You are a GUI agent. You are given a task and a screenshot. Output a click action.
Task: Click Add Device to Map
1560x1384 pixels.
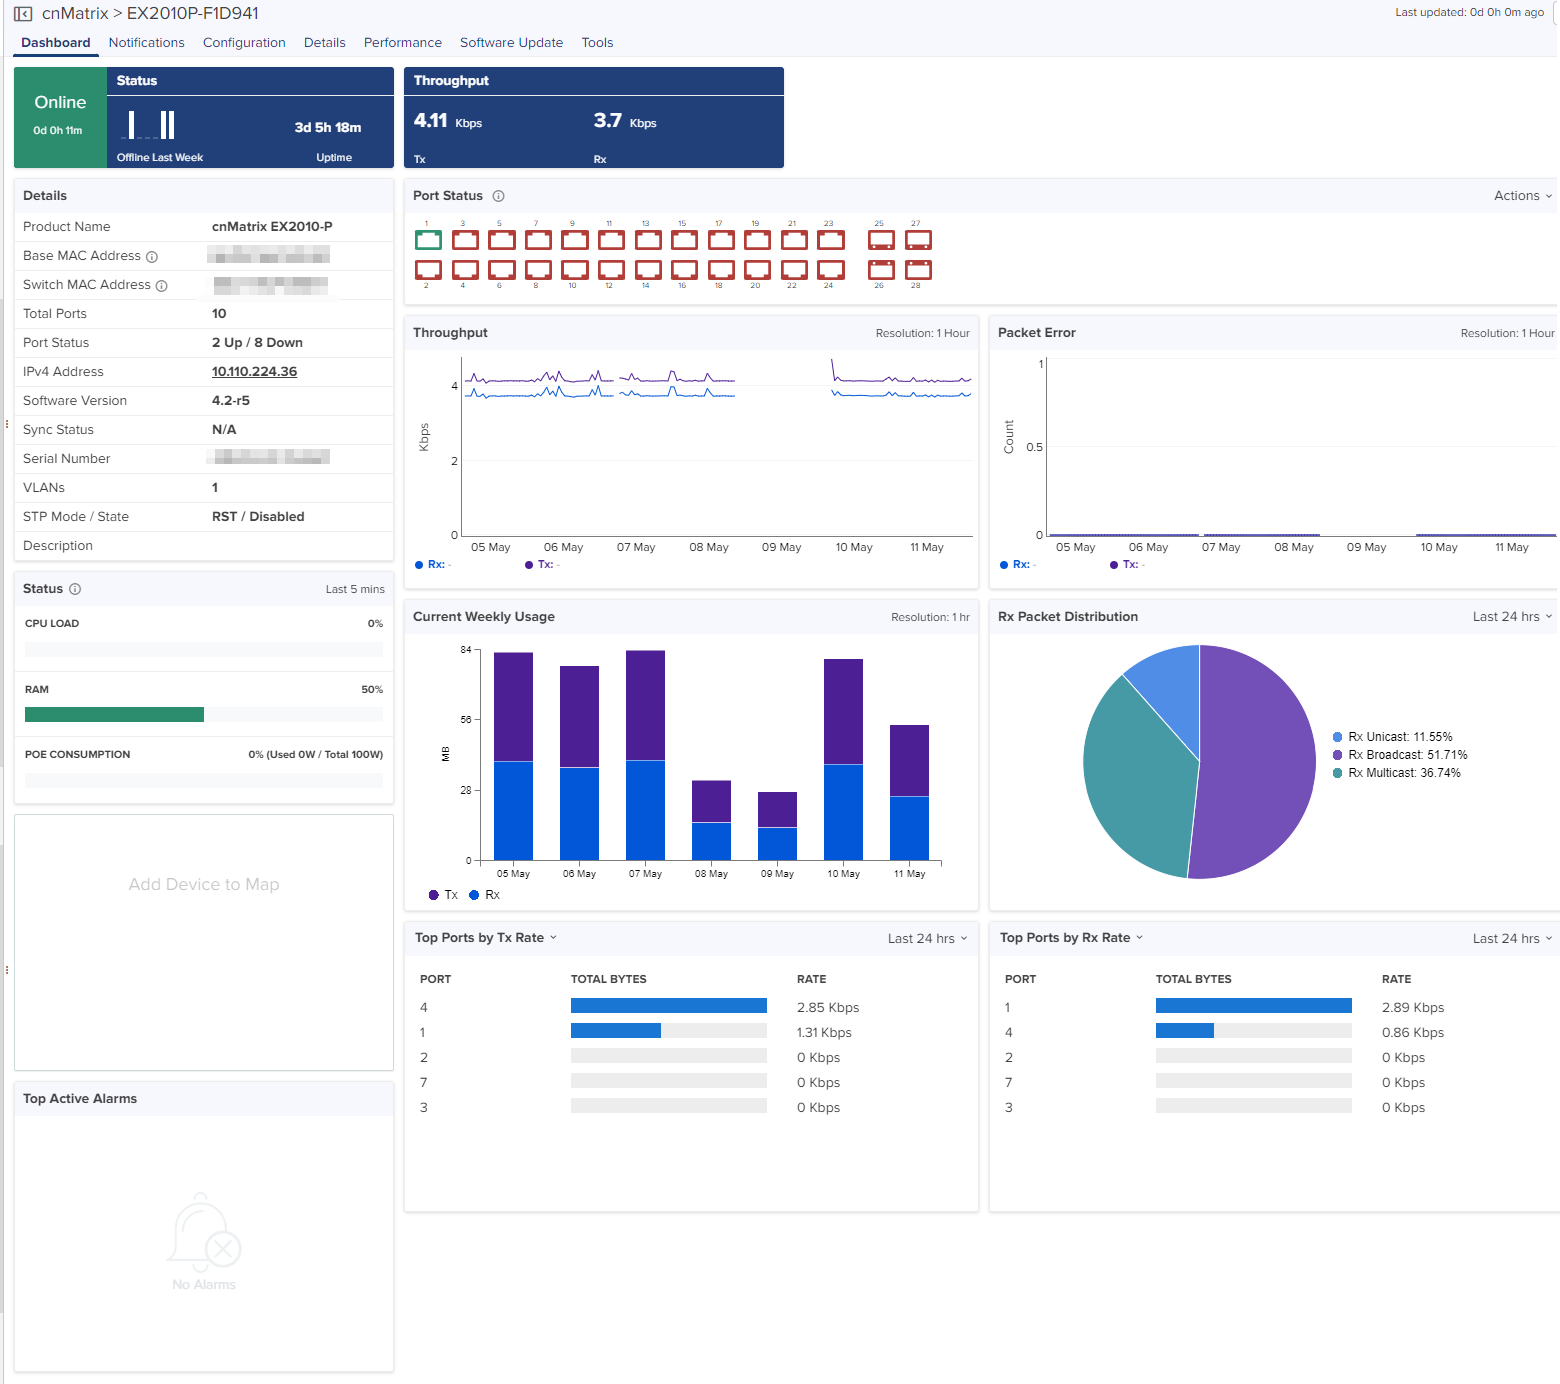tap(204, 885)
